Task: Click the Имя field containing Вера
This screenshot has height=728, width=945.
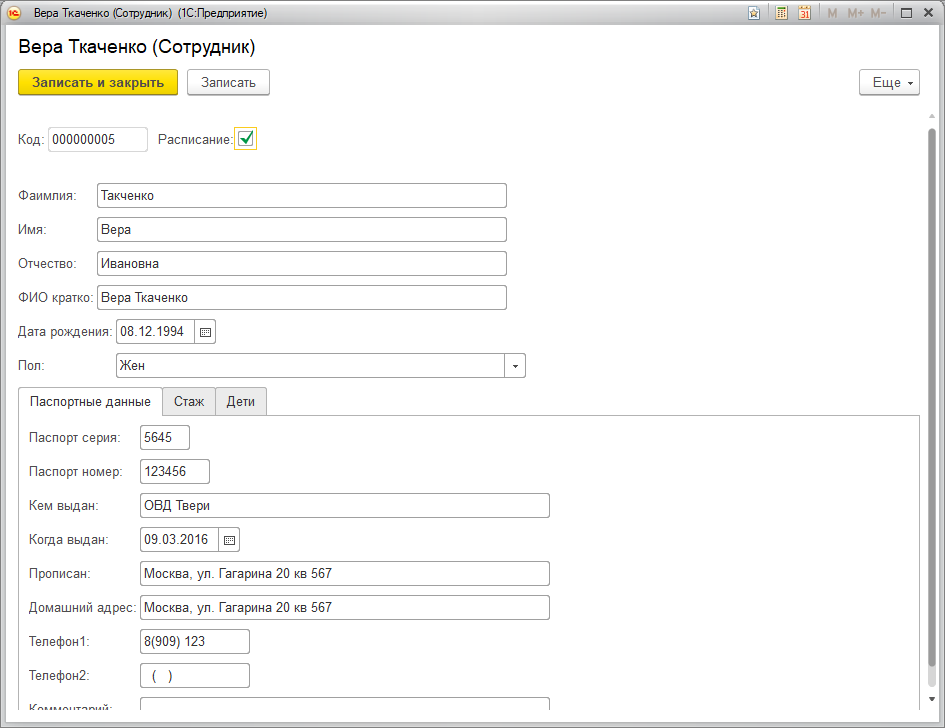Action: tap(301, 230)
